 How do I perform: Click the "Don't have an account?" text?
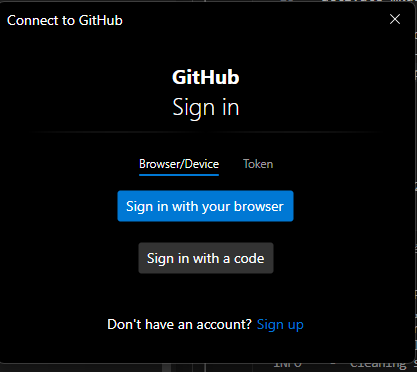[x=179, y=324]
